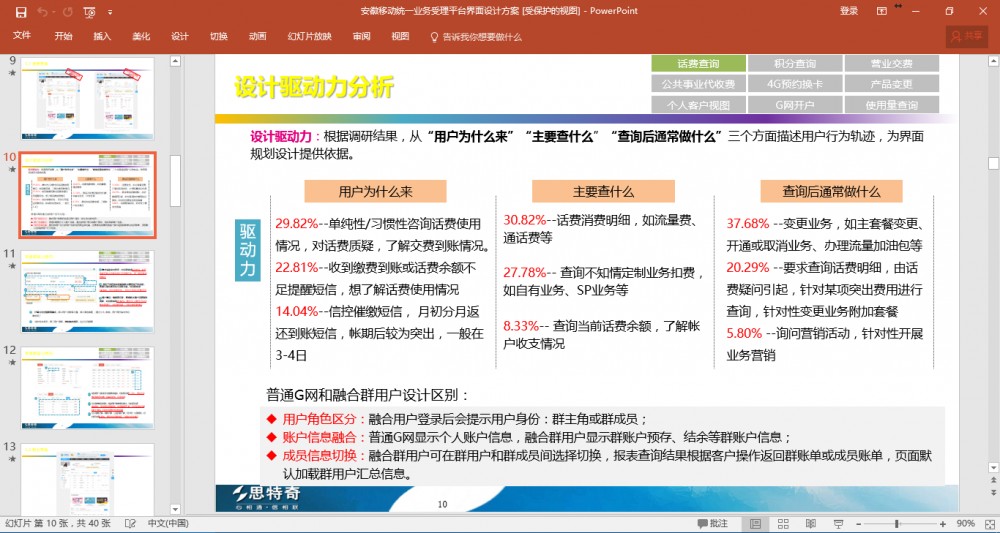The width and height of the screenshot is (1000, 533).
Task: Click the 告诉我你想要做什么 search box
Action: coord(482,37)
